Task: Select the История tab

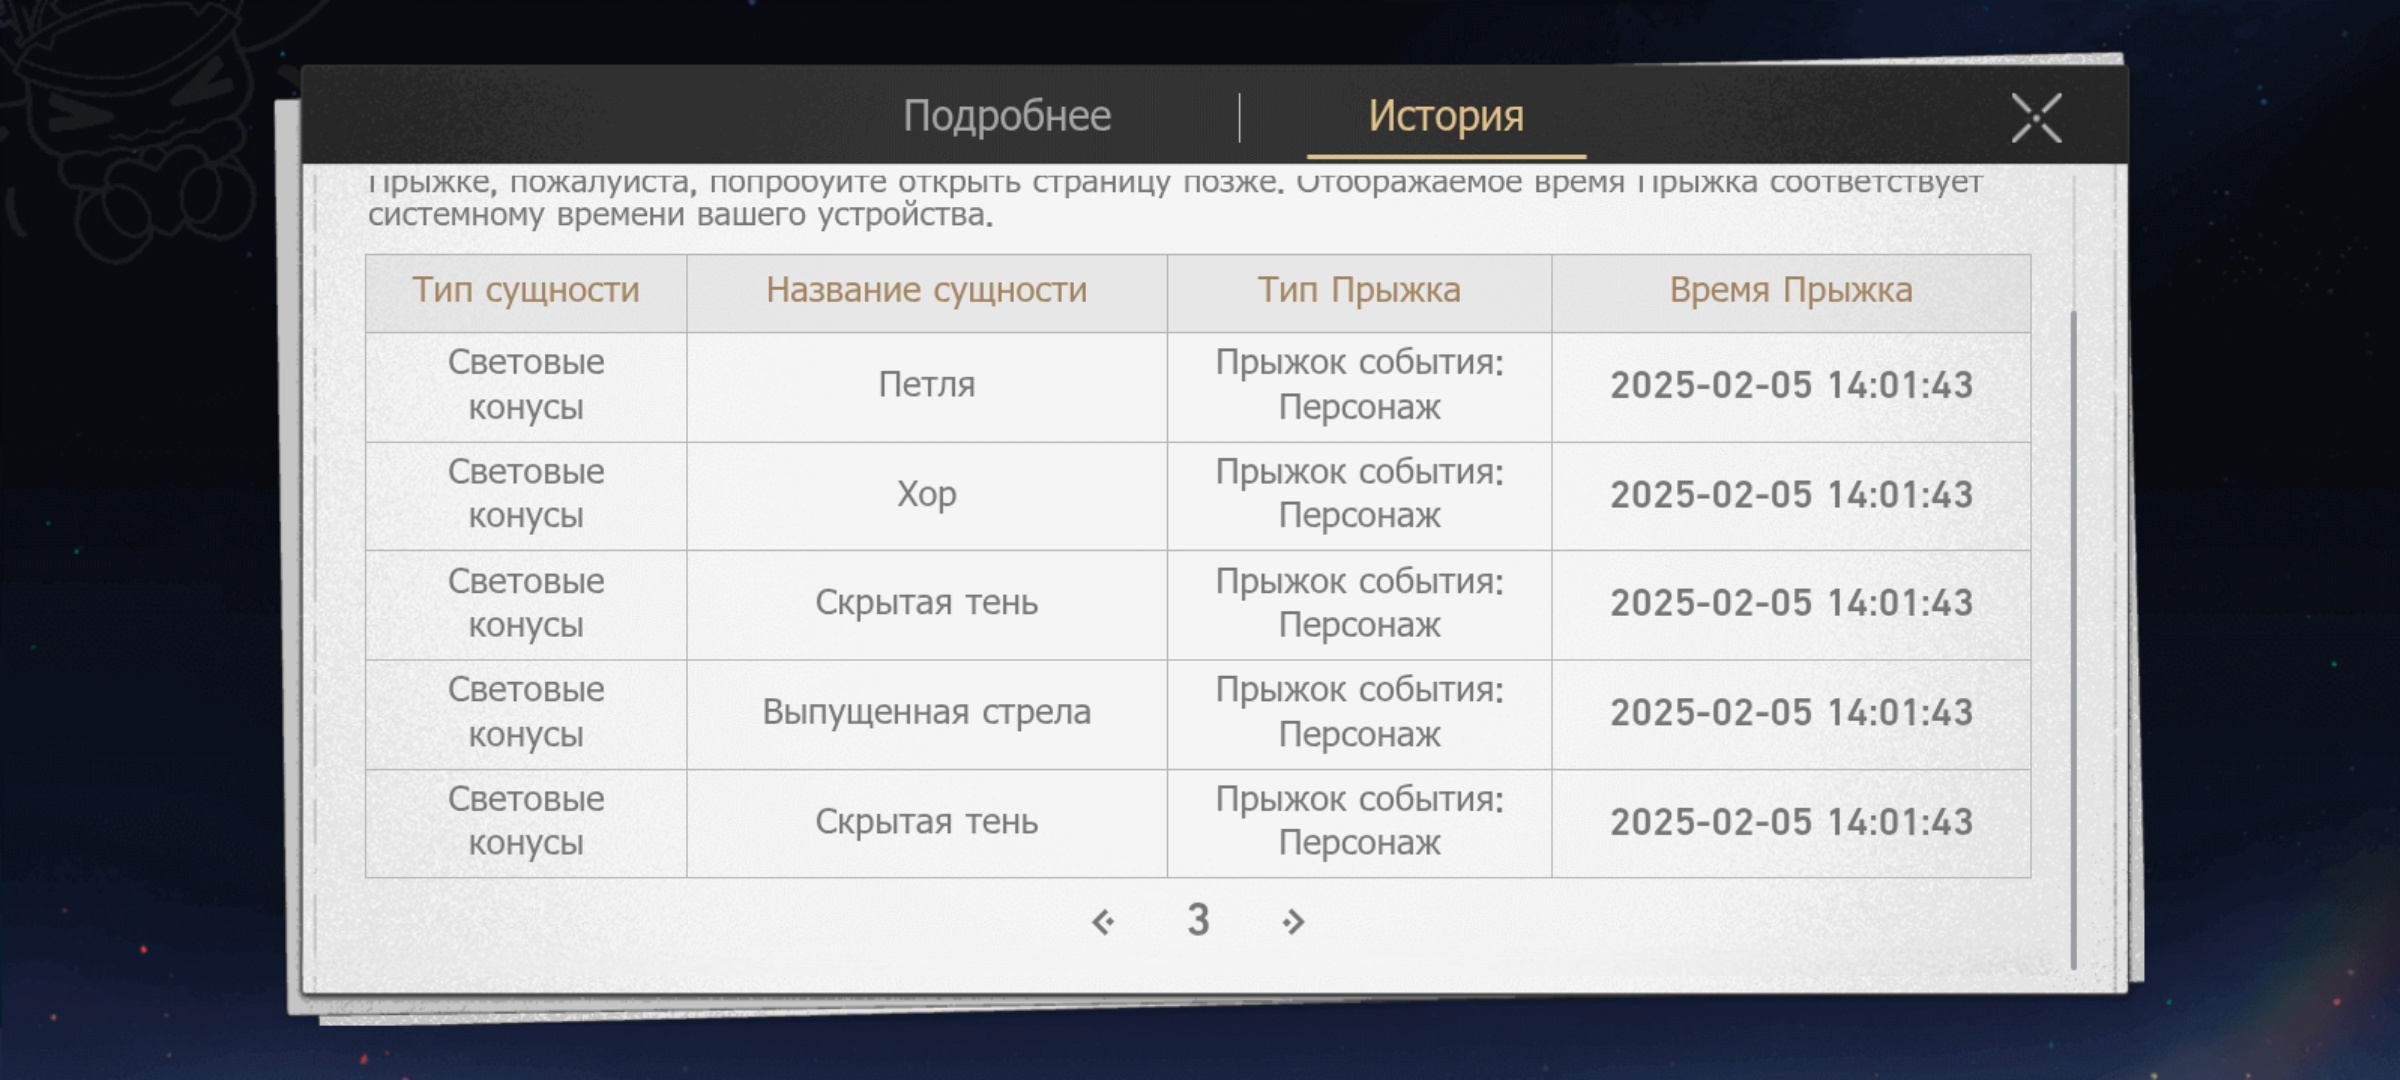Action: click(1445, 117)
